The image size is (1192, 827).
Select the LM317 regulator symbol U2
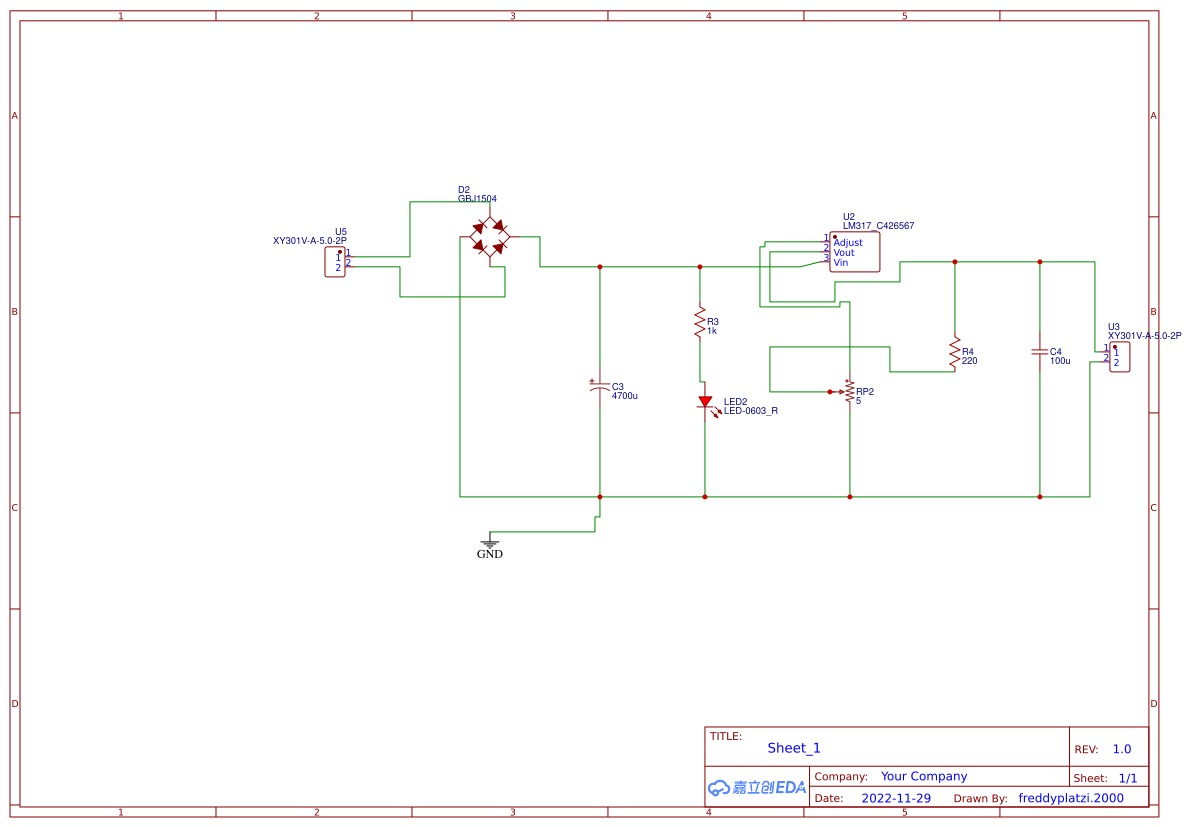(856, 251)
